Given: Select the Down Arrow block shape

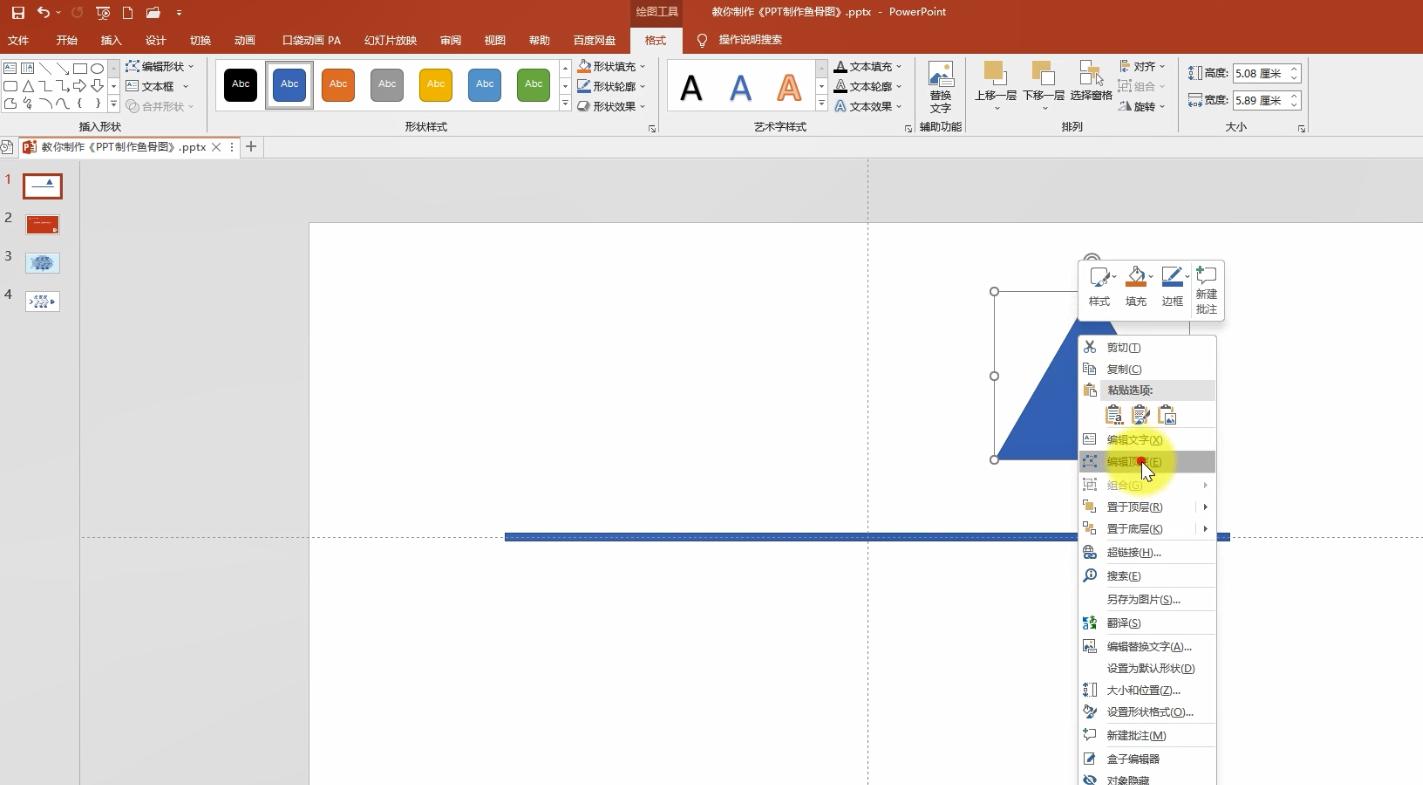Looking at the screenshot, I should (x=97, y=87).
